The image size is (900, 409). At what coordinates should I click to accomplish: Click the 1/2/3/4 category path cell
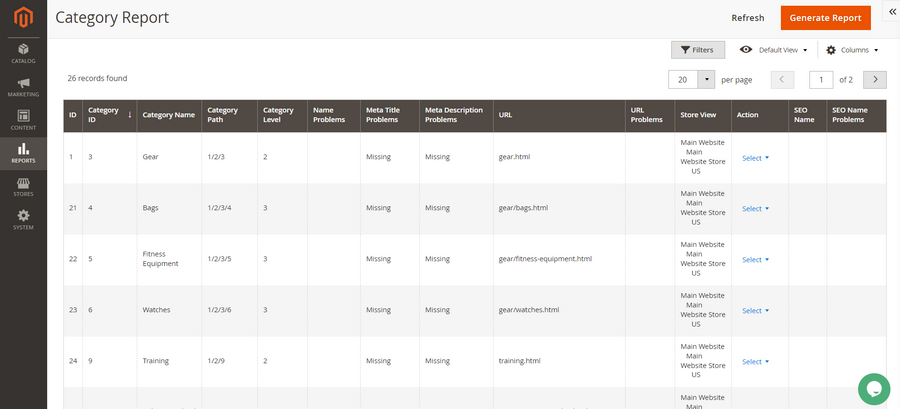[x=230, y=209]
